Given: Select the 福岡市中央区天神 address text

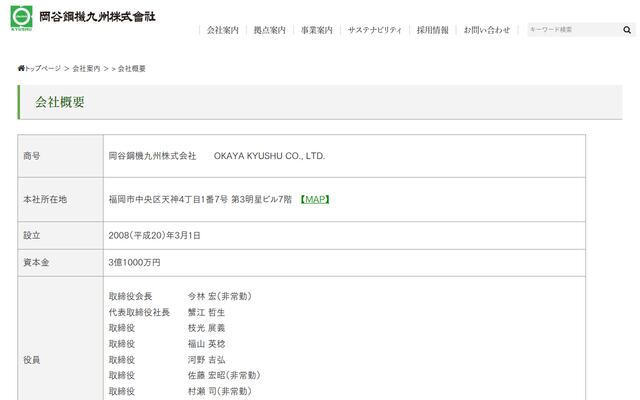Looking at the screenshot, I should pos(200,199).
